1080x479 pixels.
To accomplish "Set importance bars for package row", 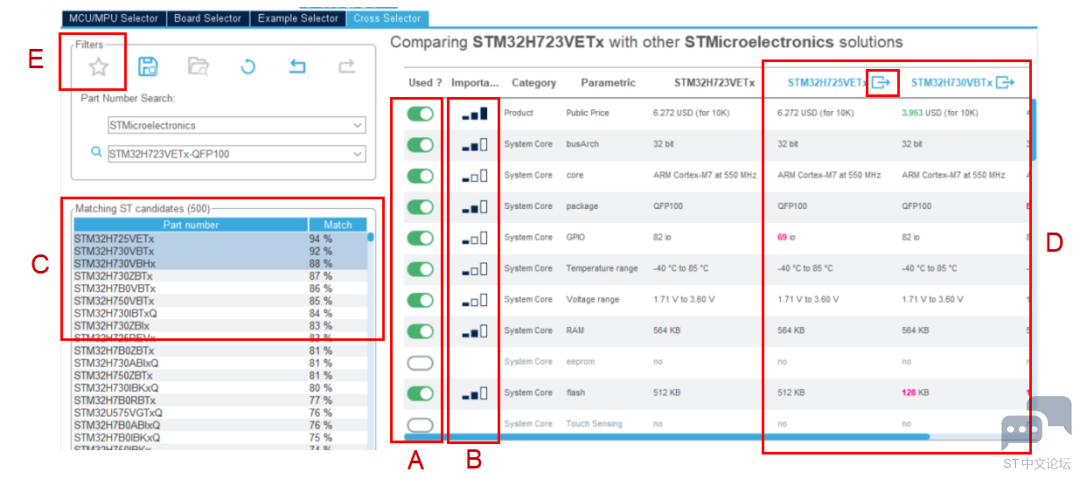I will 475,207.
